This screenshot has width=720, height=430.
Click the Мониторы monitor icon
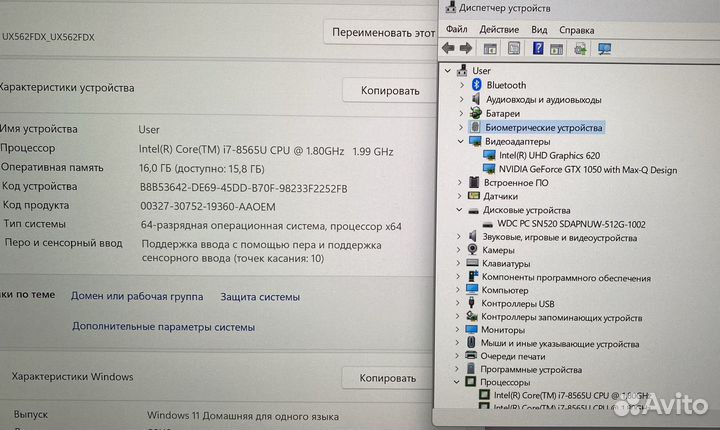[x=472, y=329]
